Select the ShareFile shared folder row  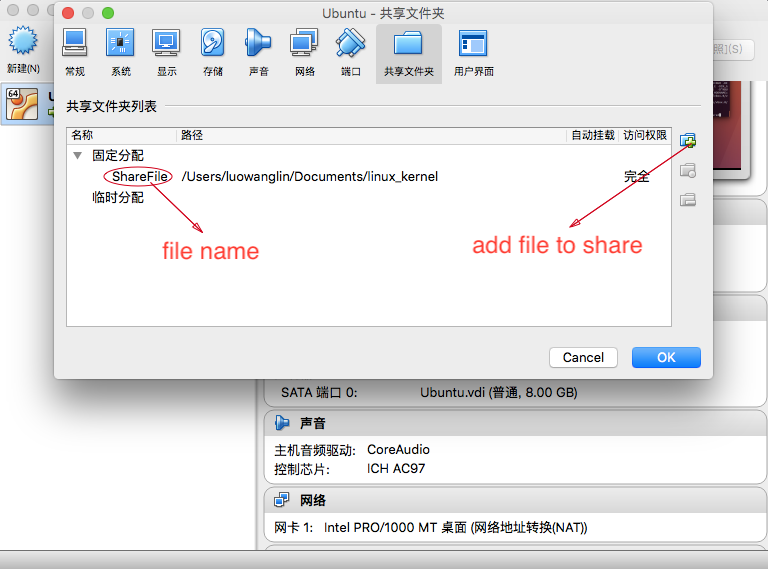[x=369, y=176]
